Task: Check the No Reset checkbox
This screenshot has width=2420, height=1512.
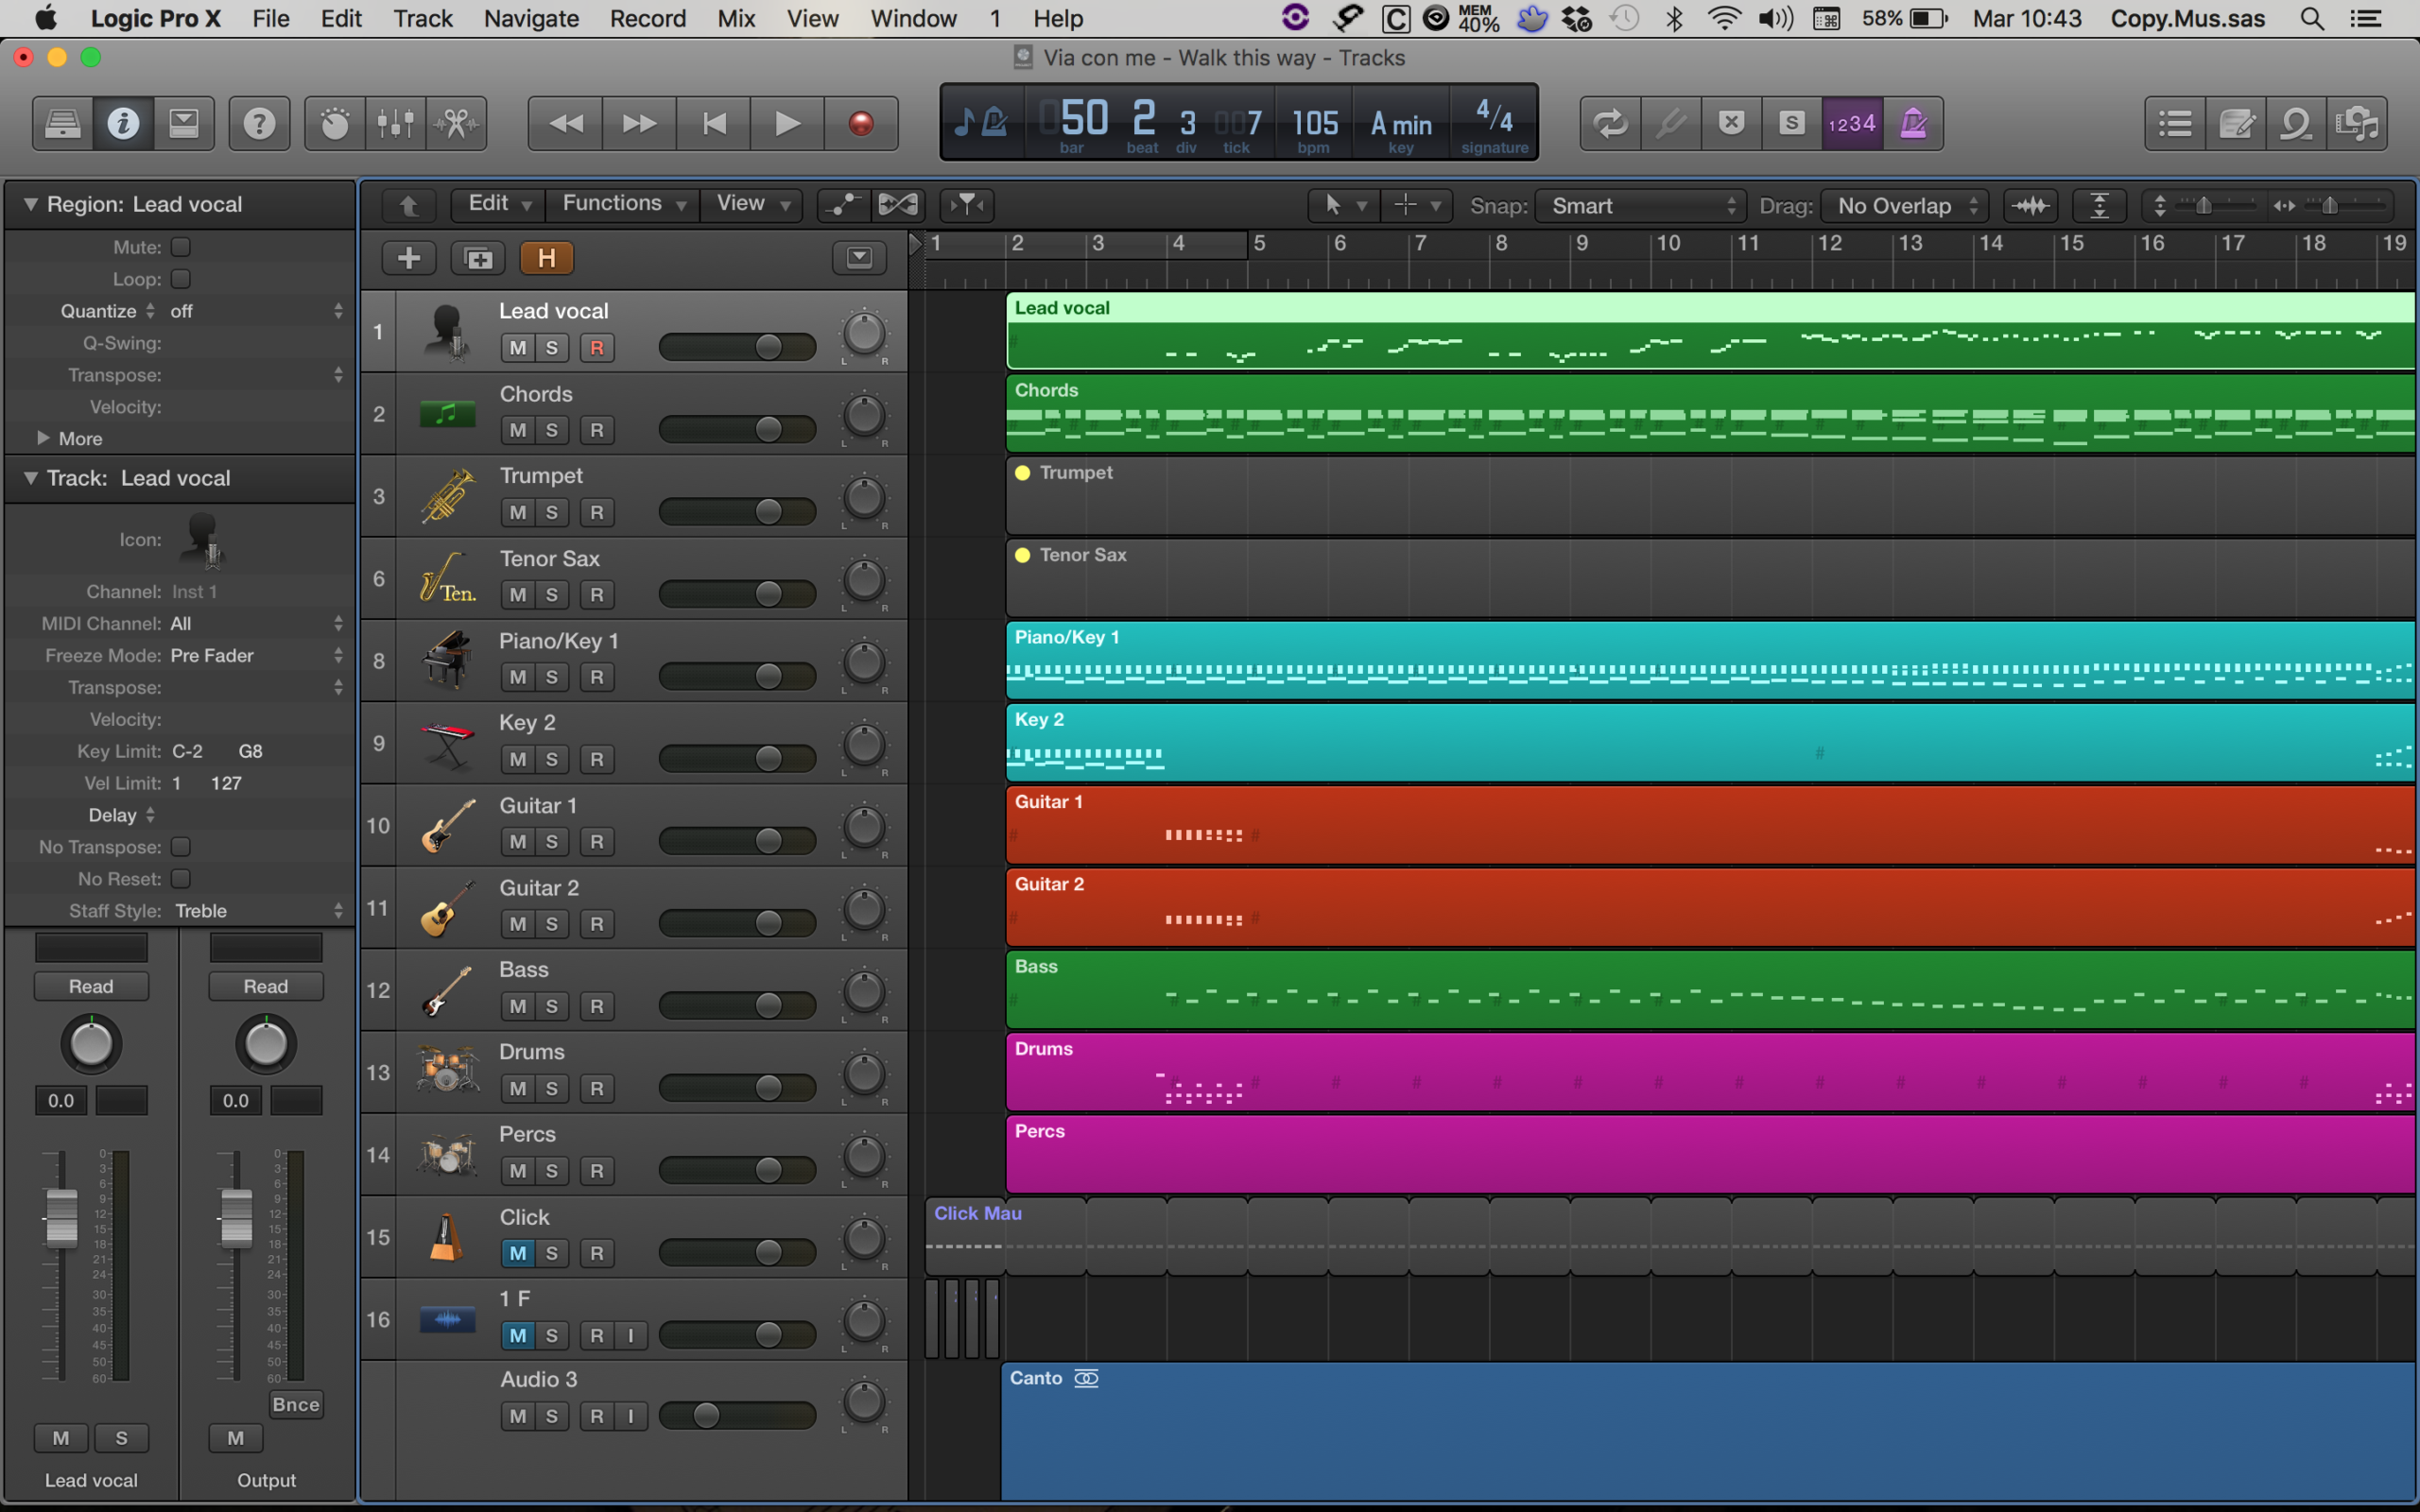Action: [181, 879]
